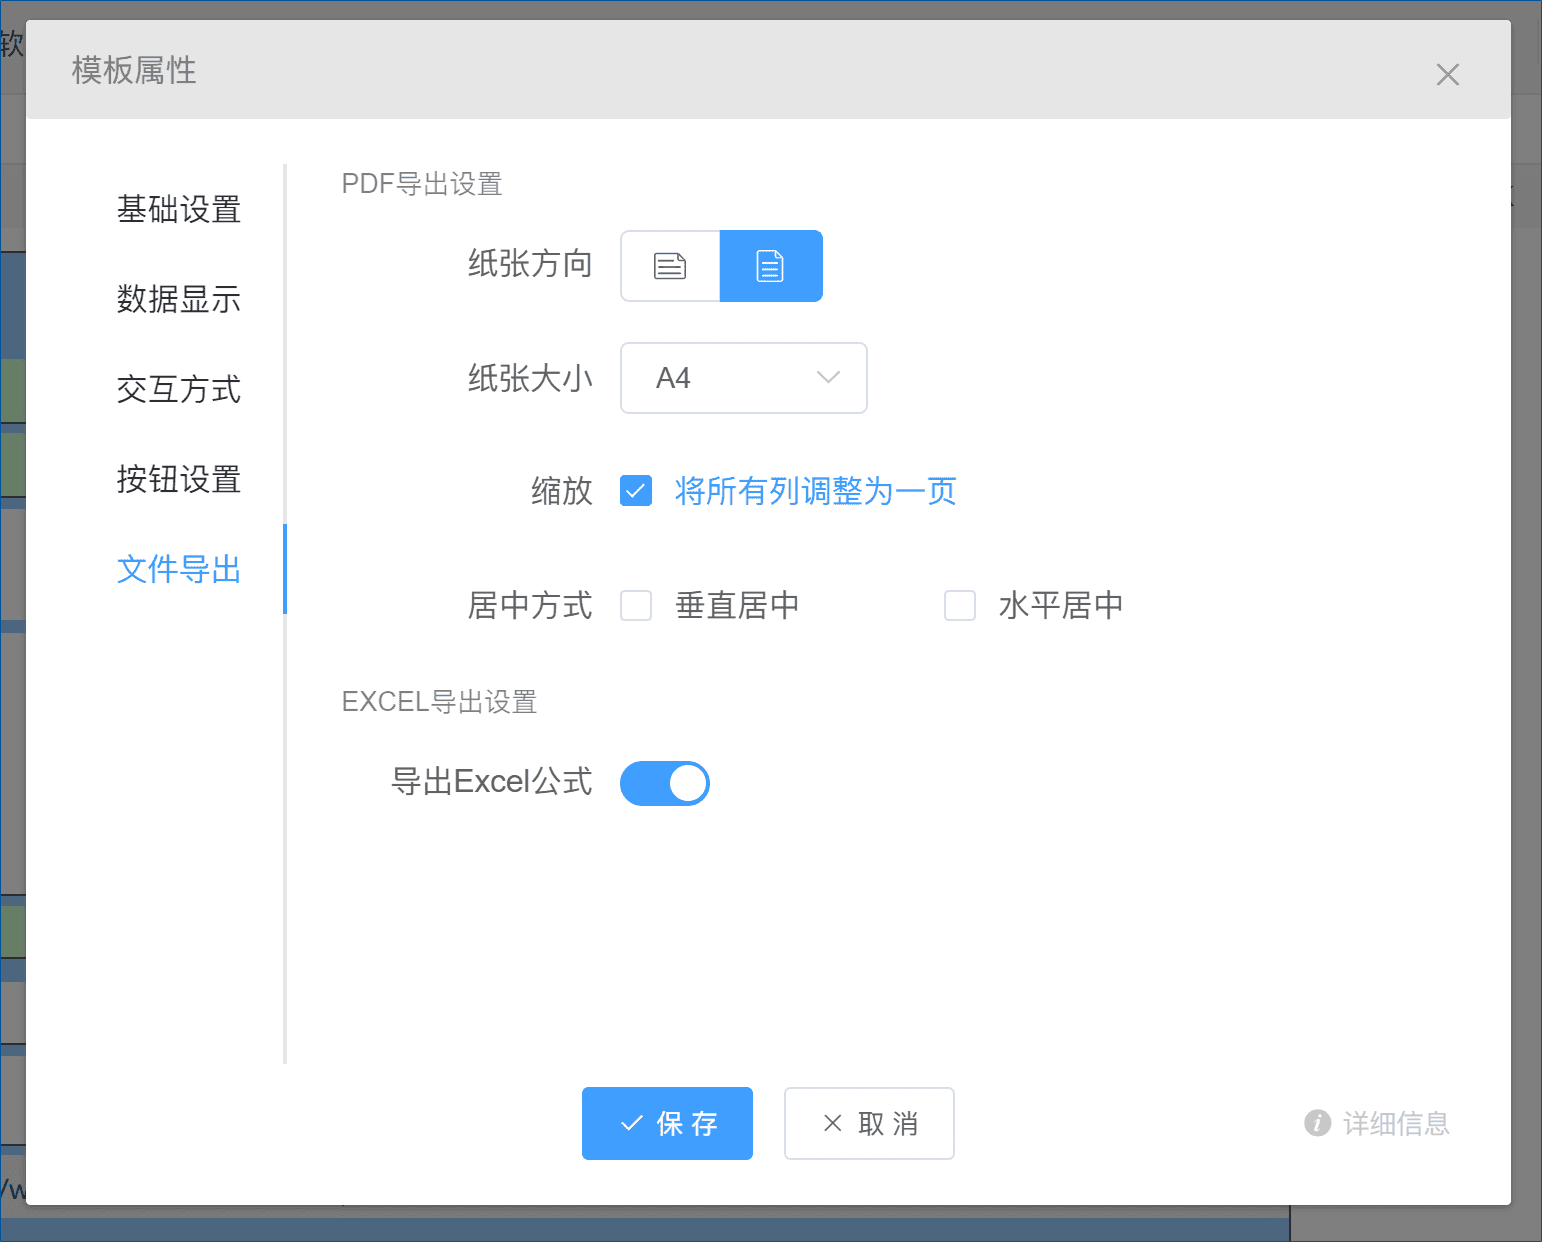The height and width of the screenshot is (1242, 1542).
Task: Open the 纸张大小 A4 dropdown
Action: [744, 378]
